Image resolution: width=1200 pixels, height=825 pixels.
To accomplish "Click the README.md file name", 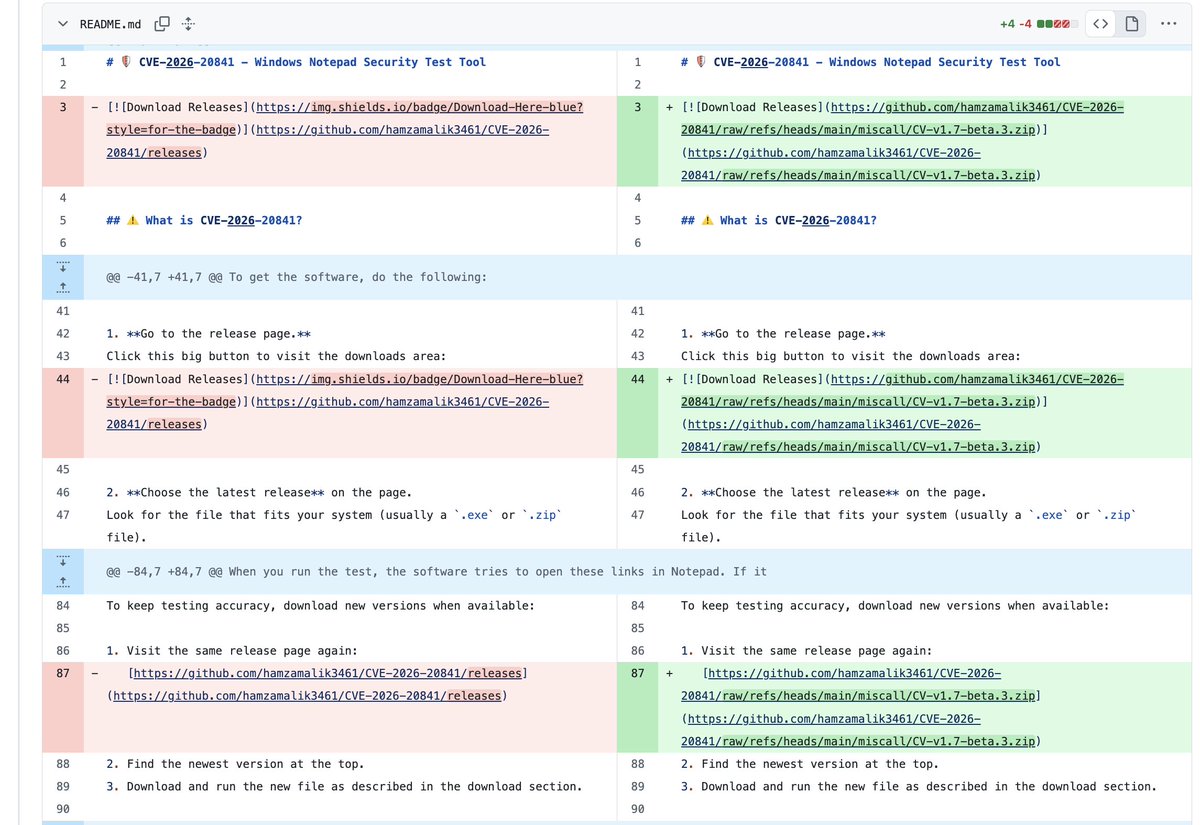I will 110,23.
